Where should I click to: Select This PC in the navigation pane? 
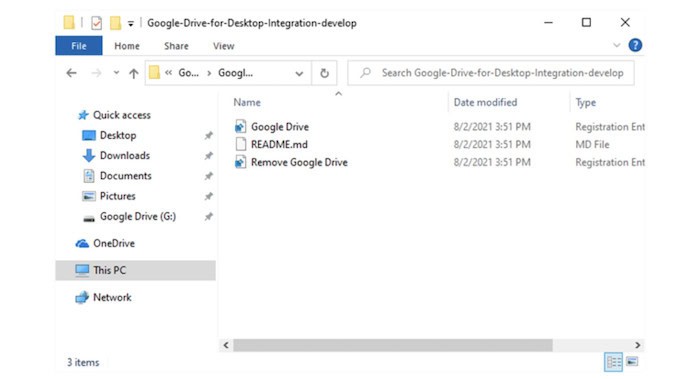coord(135,270)
